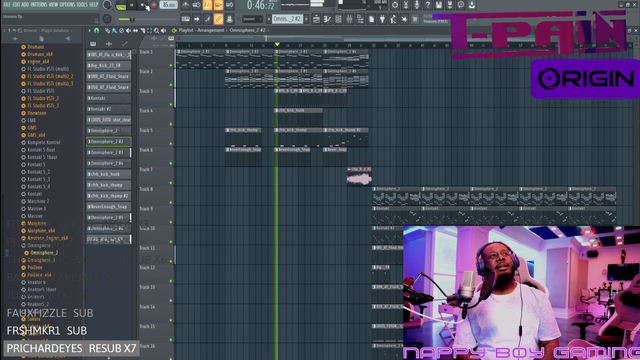Open the Playlist options menu arrow
Image resolution: width=640 pixels, height=360 pixels.
(x=90, y=31)
